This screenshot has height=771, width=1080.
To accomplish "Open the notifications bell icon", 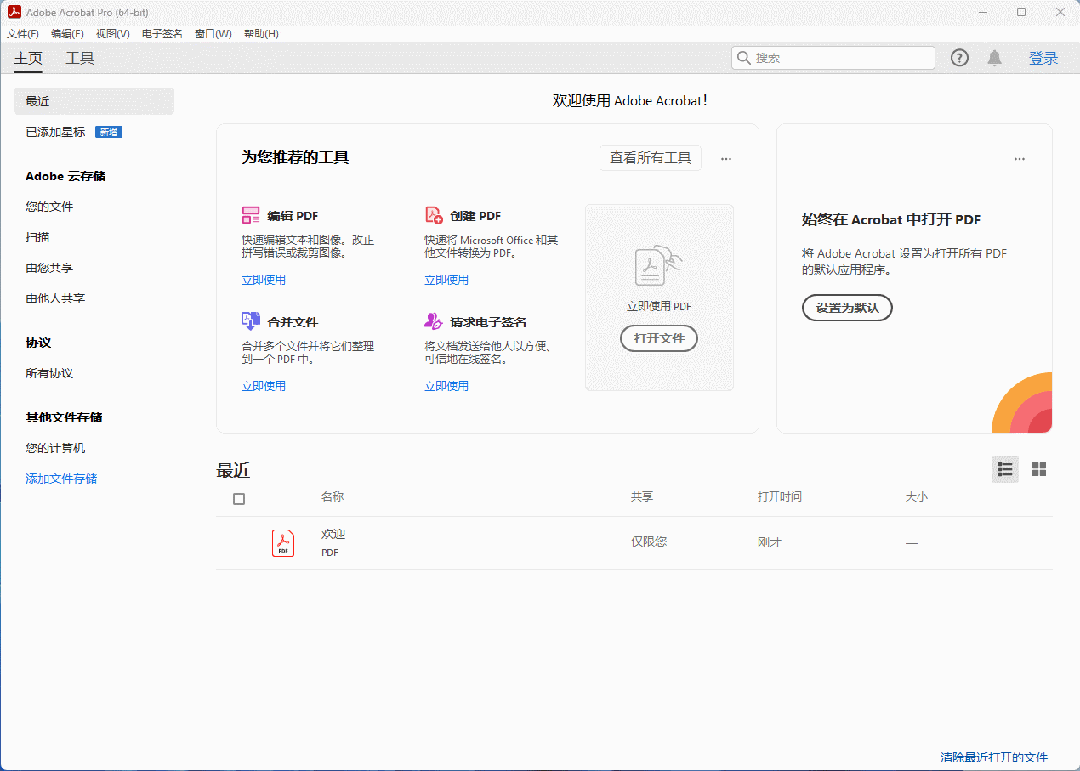I will click(995, 58).
